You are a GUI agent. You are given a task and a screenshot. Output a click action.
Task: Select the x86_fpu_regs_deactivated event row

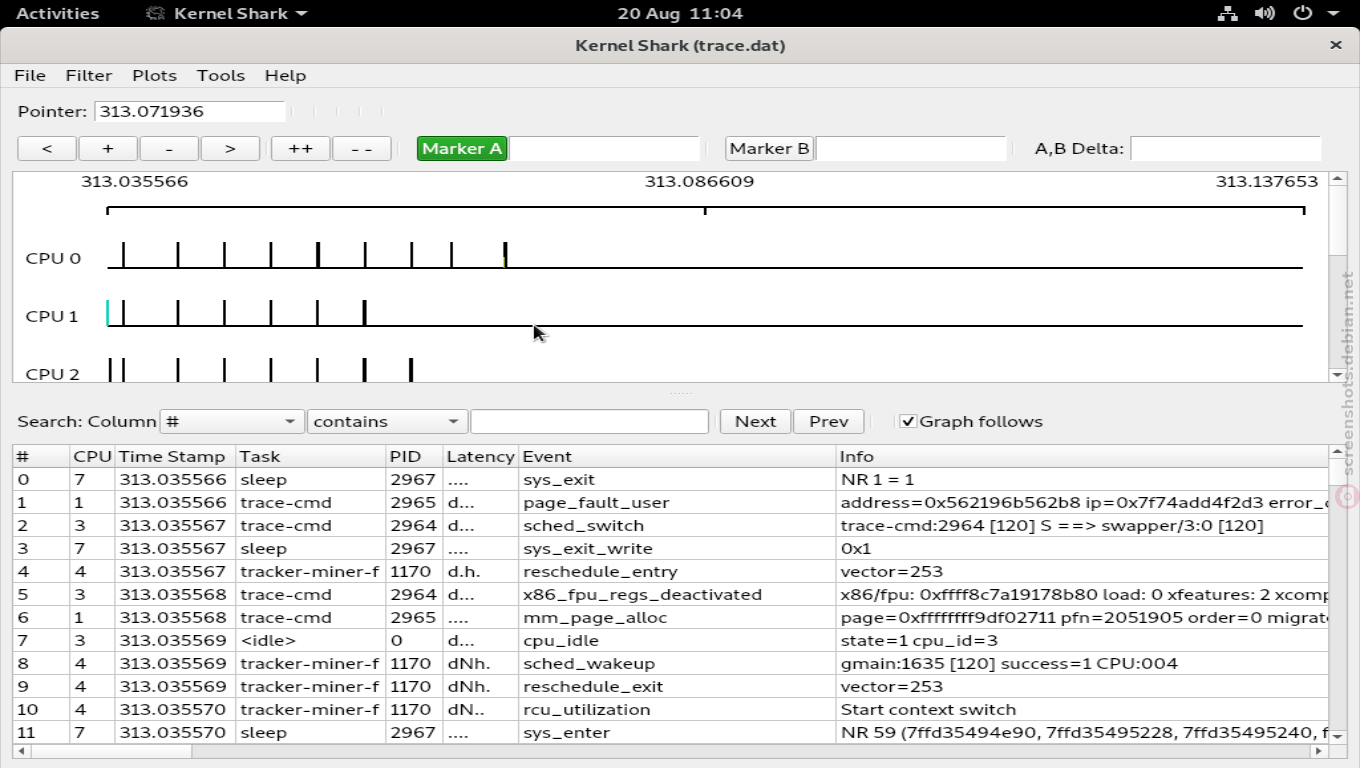(670, 595)
